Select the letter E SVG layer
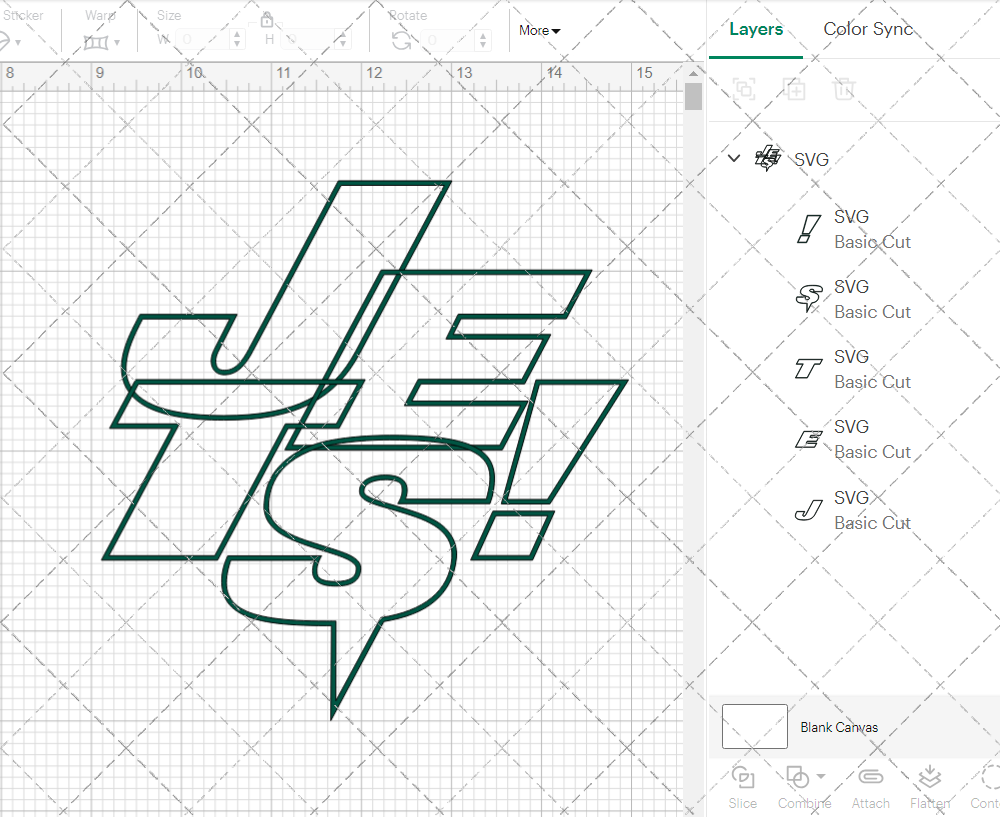 (855, 439)
